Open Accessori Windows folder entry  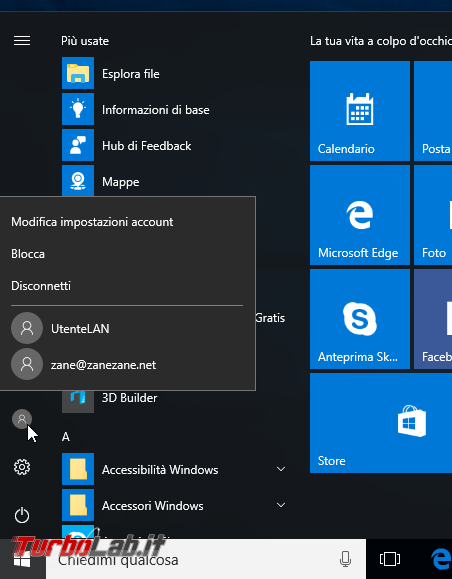tap(175, 505)
